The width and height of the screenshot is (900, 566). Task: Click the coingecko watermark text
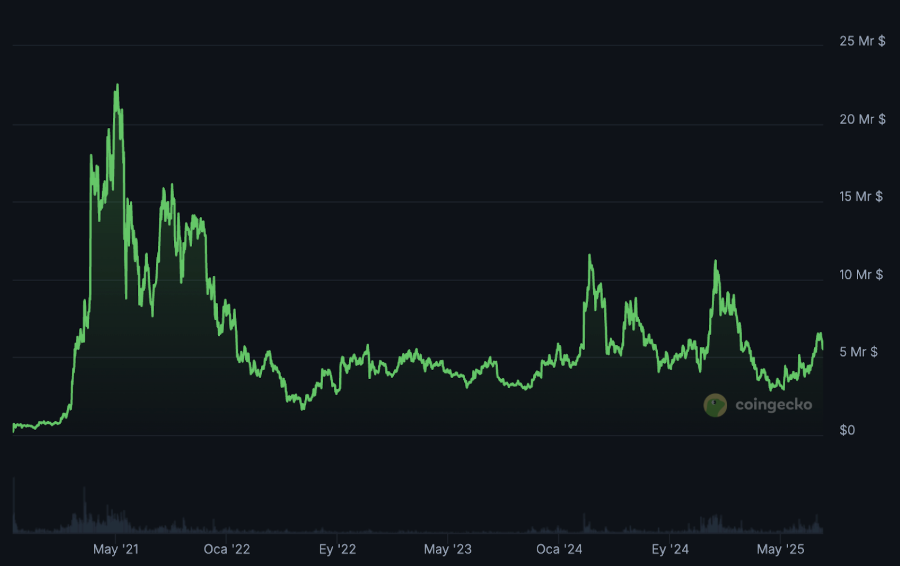tap(773, 405)
